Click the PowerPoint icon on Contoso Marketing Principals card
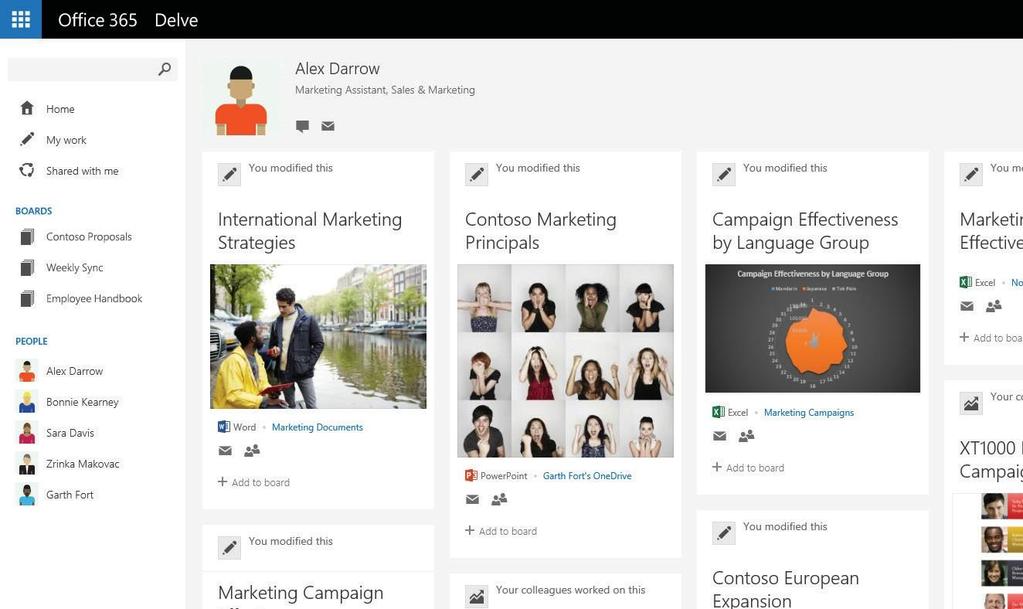The width and height of the screenshot is (1023, 609). pos(471,476)
